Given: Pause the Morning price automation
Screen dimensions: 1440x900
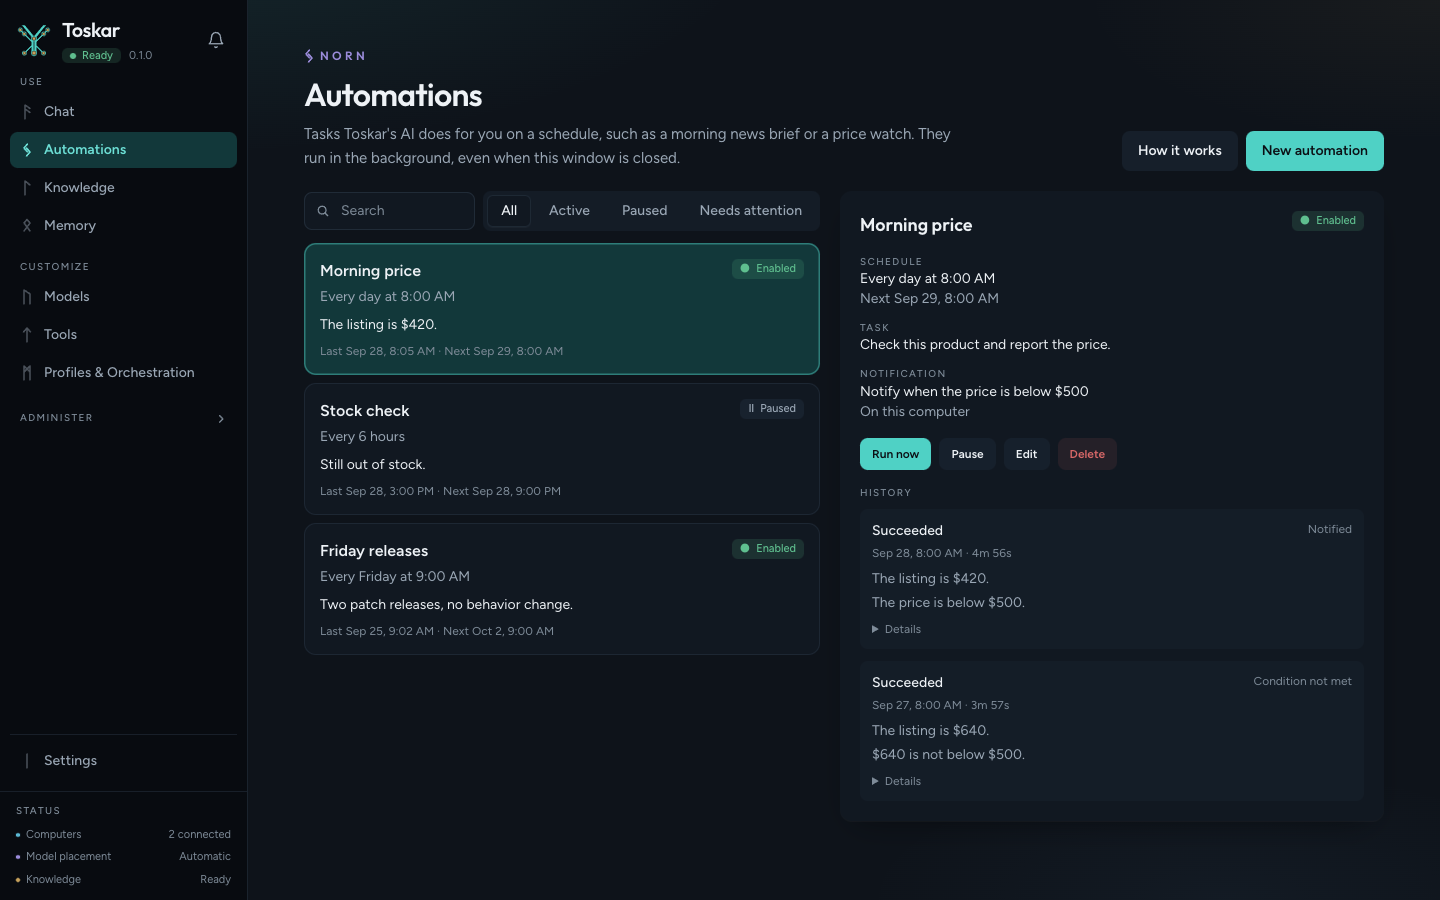Looking at the screenshot, I should coord(967,454).
